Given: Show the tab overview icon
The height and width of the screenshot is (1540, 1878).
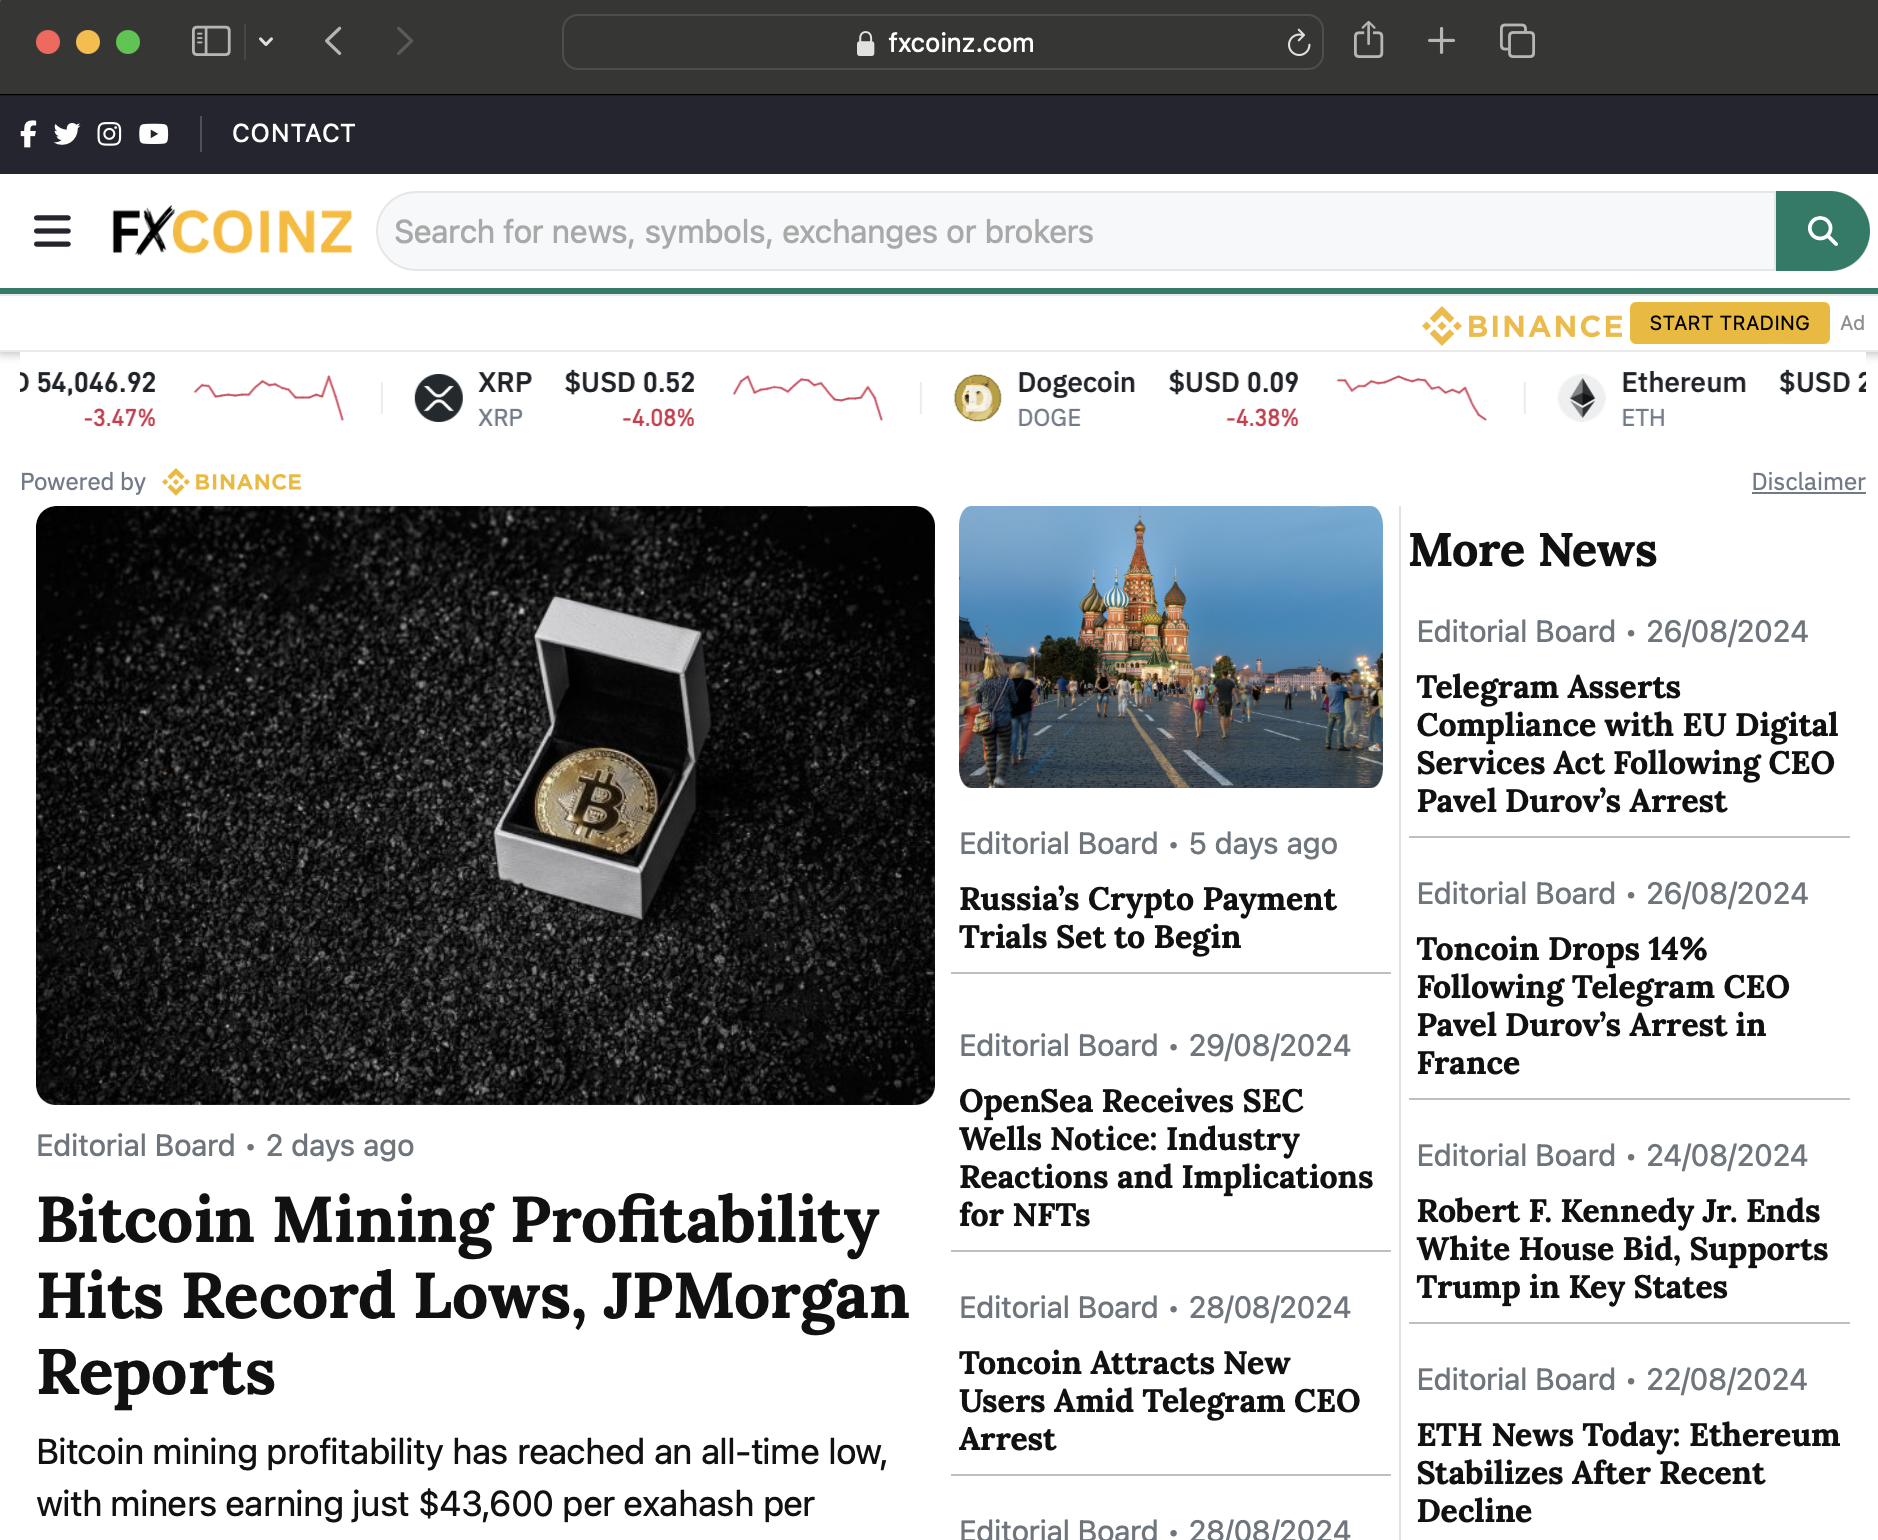Looking at the screenshot, I should tap(1517, 41).
